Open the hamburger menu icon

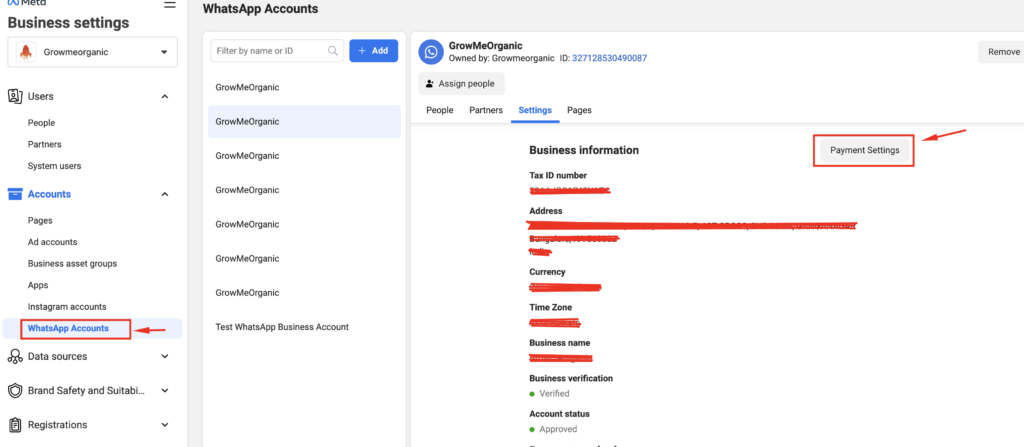coord(170,4)
